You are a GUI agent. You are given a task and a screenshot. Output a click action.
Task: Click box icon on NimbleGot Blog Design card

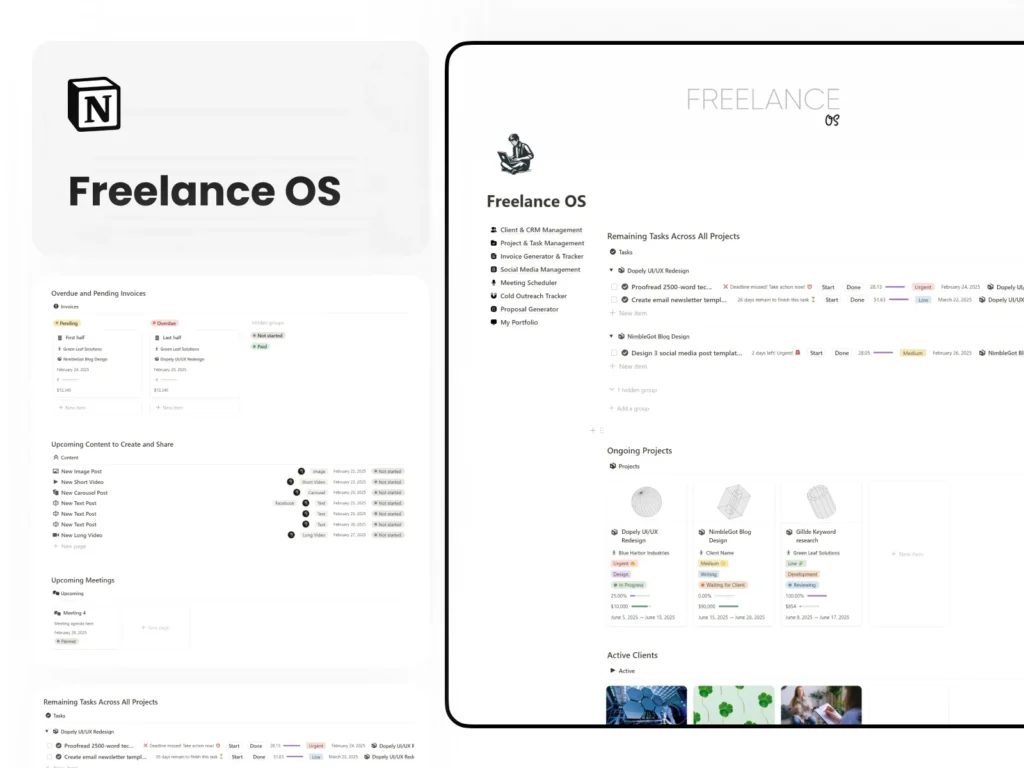pyautogui.click(x=702, y=532)
